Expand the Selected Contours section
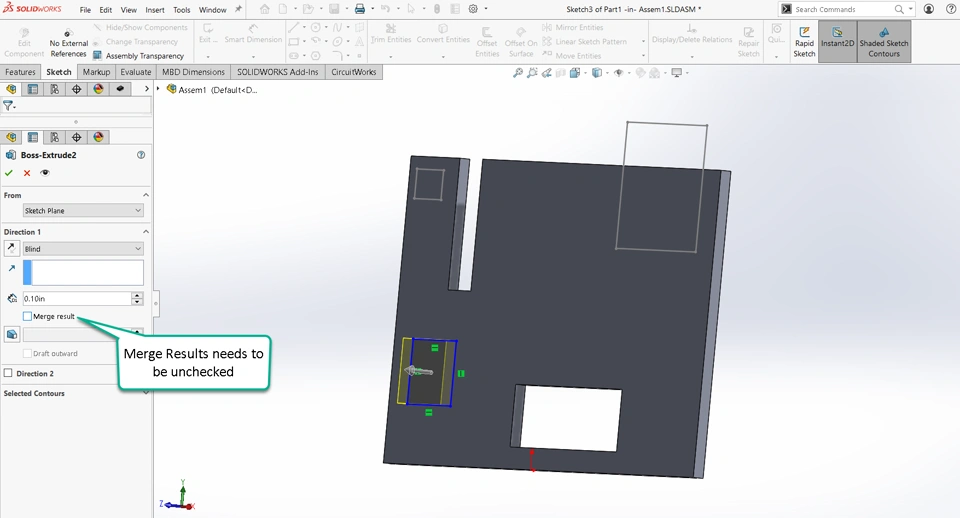Image resolution: width=960 pixels, height=518 pixels. [146, 393]
